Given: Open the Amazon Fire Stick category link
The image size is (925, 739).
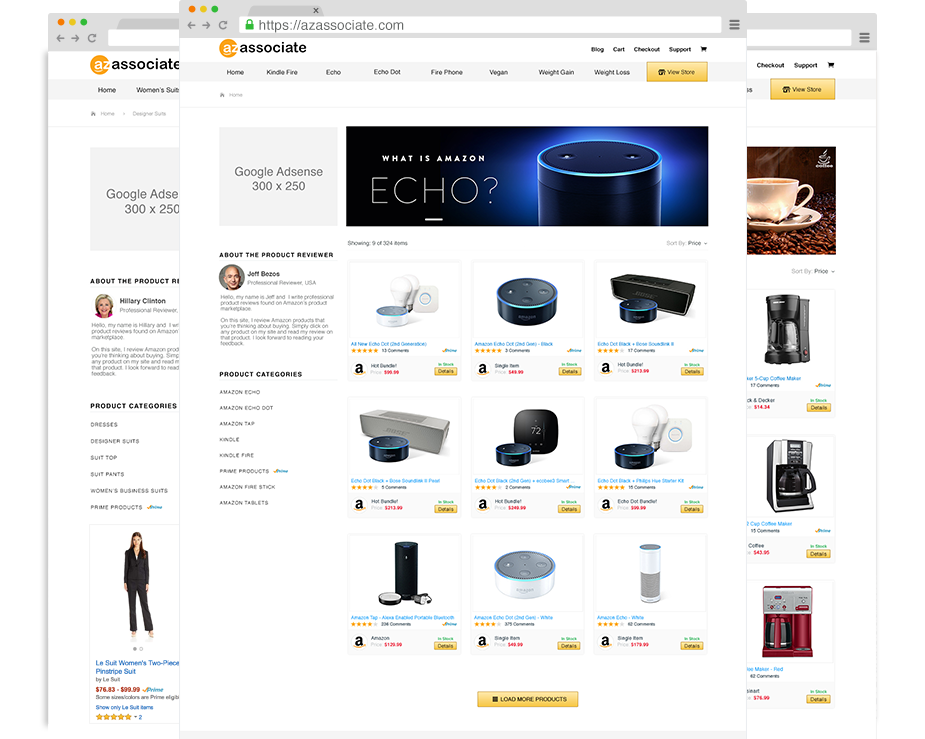Looking at the screenshot, I should (247, 487).
